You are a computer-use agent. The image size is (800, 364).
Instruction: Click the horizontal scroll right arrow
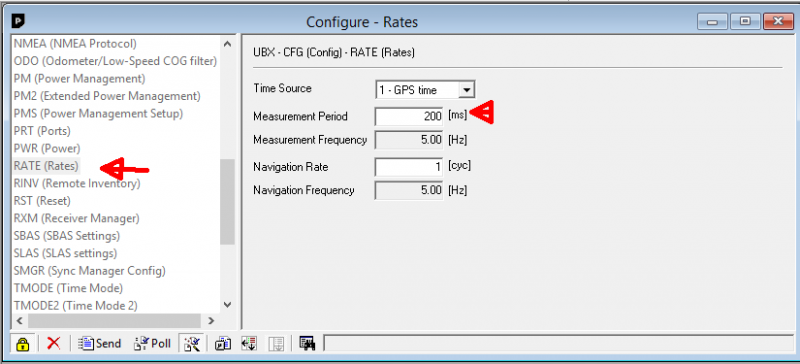pyautogui.click(x=211, y=321)
